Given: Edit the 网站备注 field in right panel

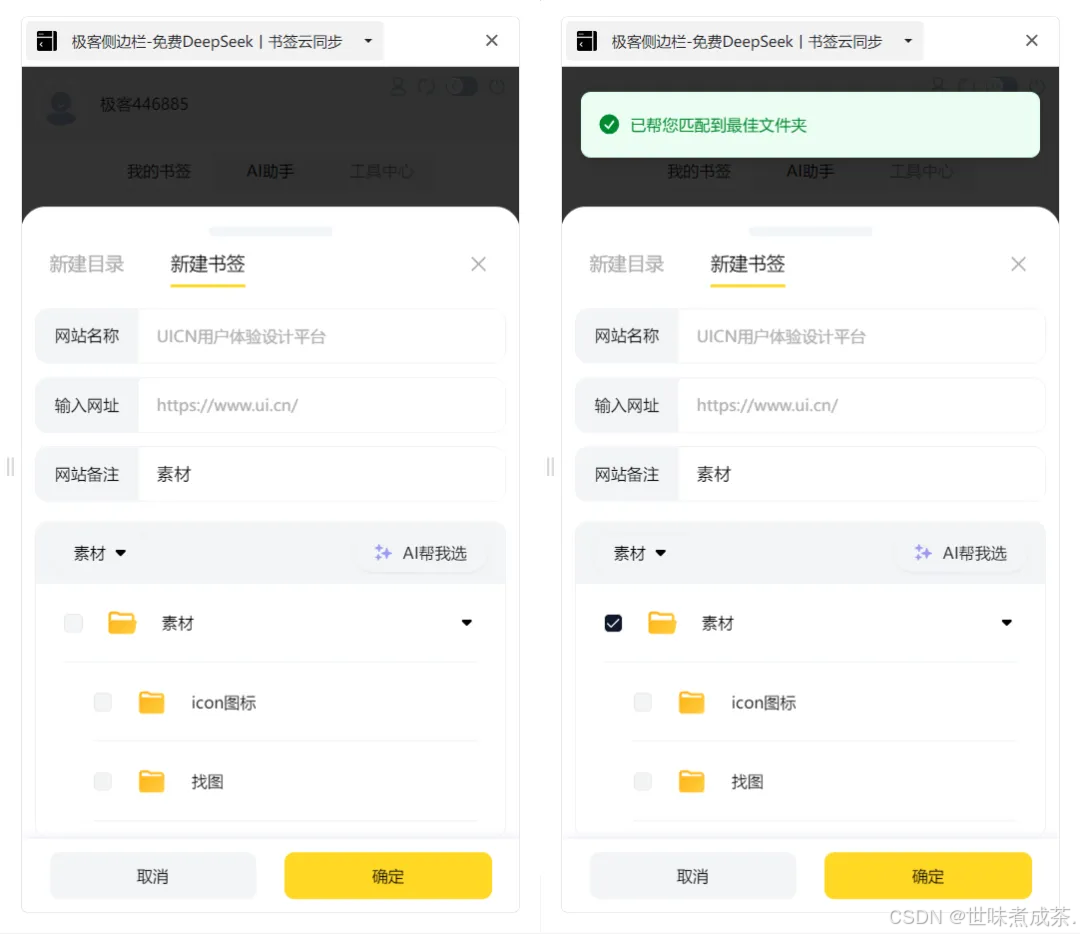Looking at the screenshot, I should [862, 475].
